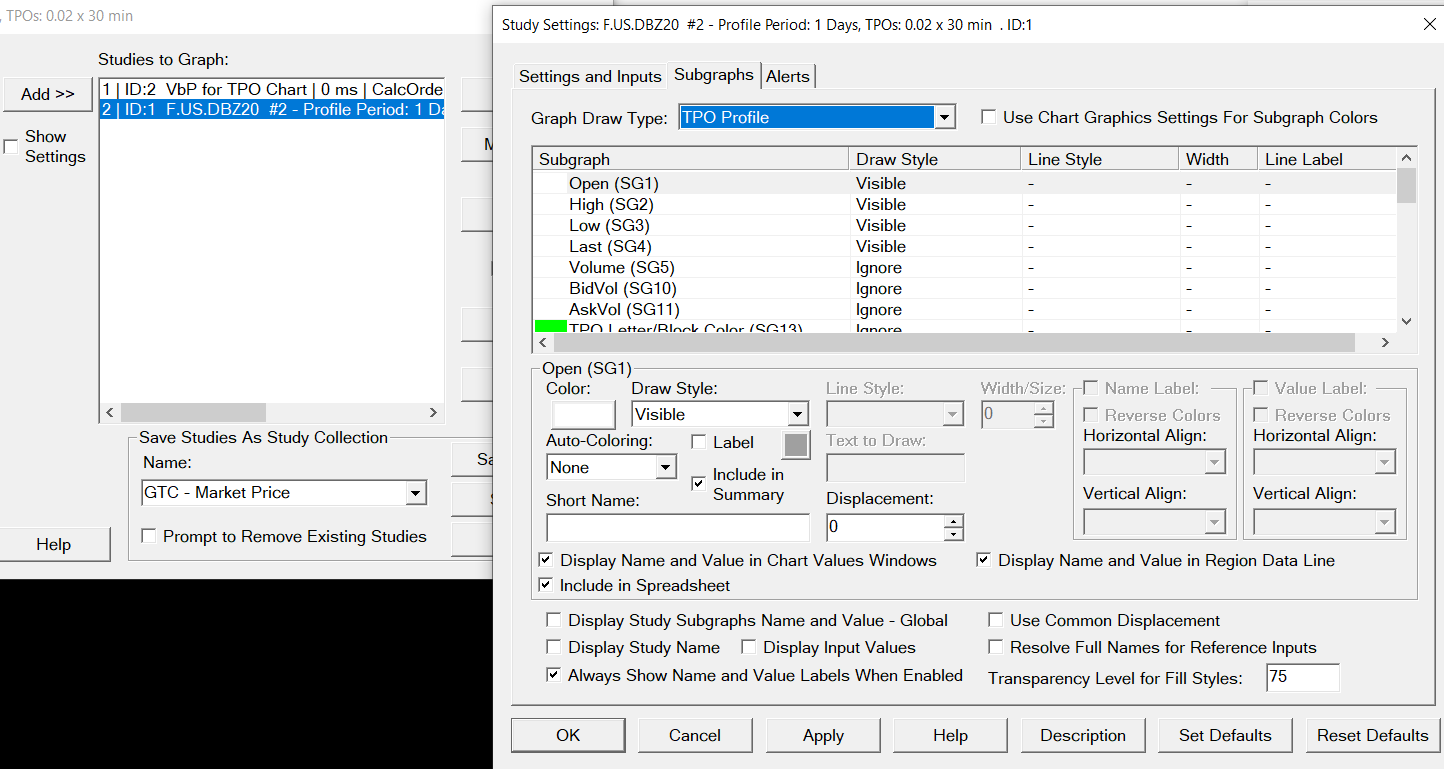Select the High (SG2) subgraph row

[964, 204]
